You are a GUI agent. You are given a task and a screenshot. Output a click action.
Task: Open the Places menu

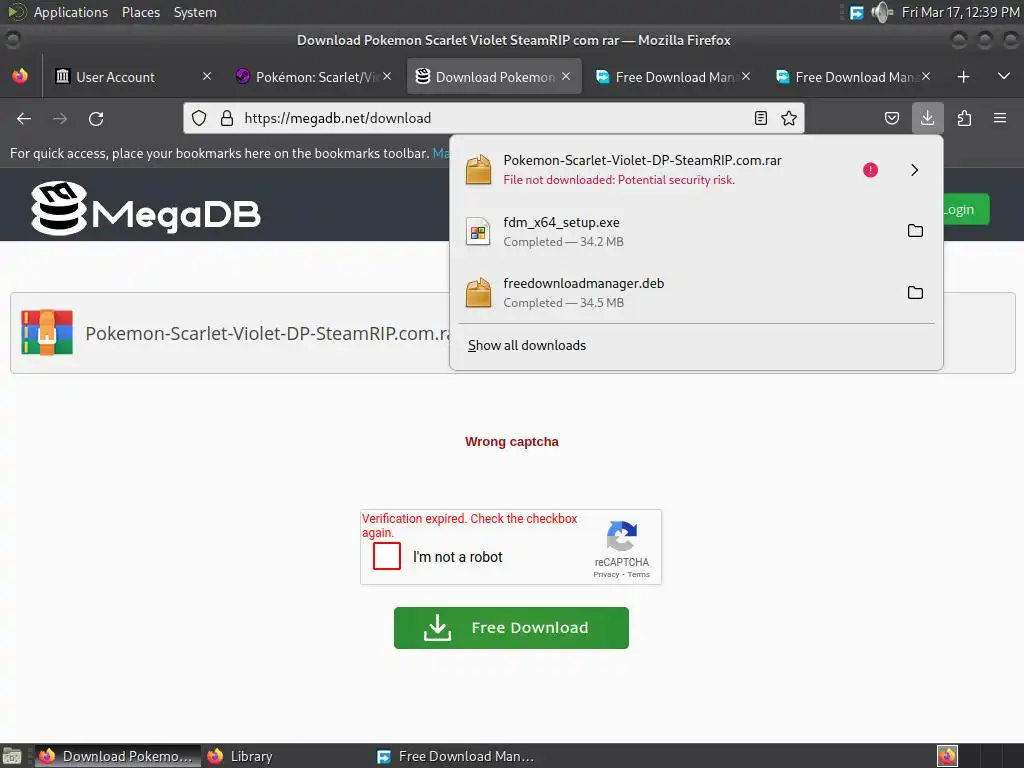141,12
